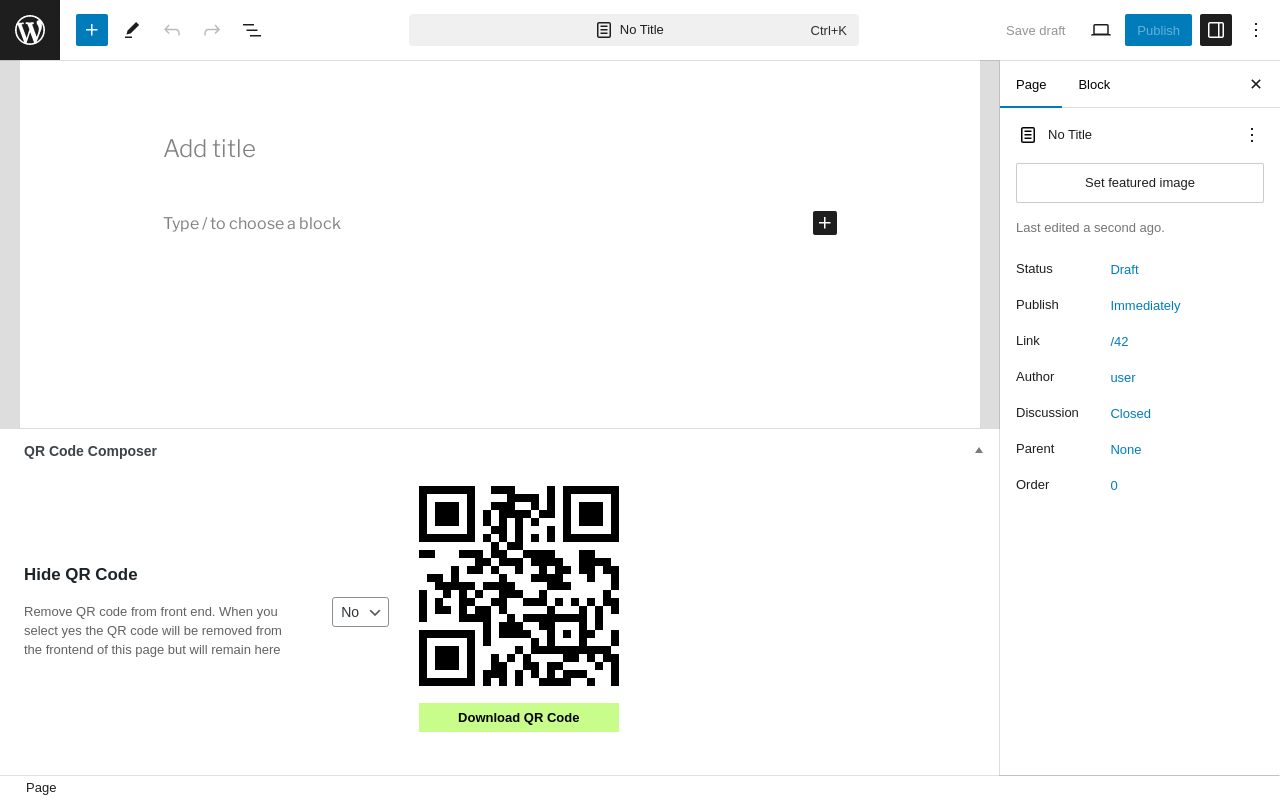Change the page order value 0
Viewport: 1280px width, 800px height.
(1114, 485)
